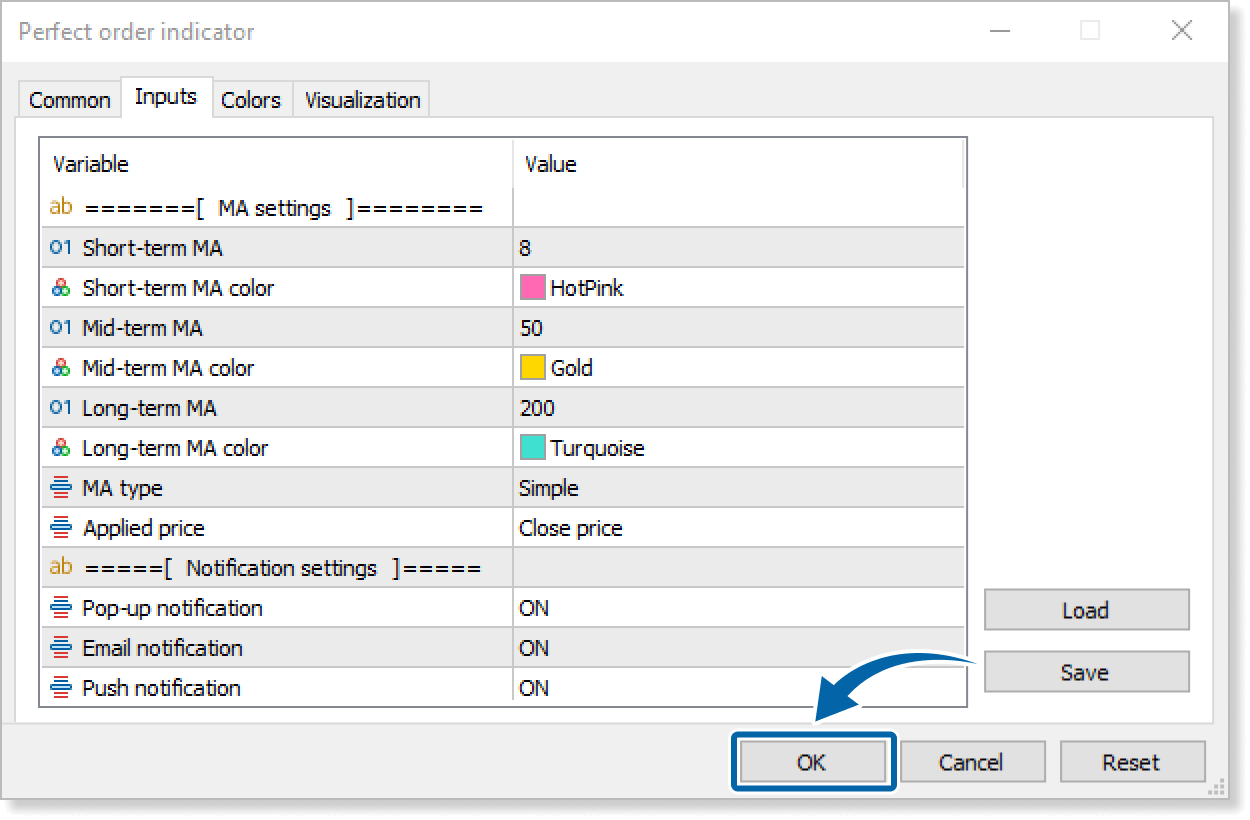Open the MA type Simple dropdown value
Screen dimensions: 1250x820
coord(738,488)
